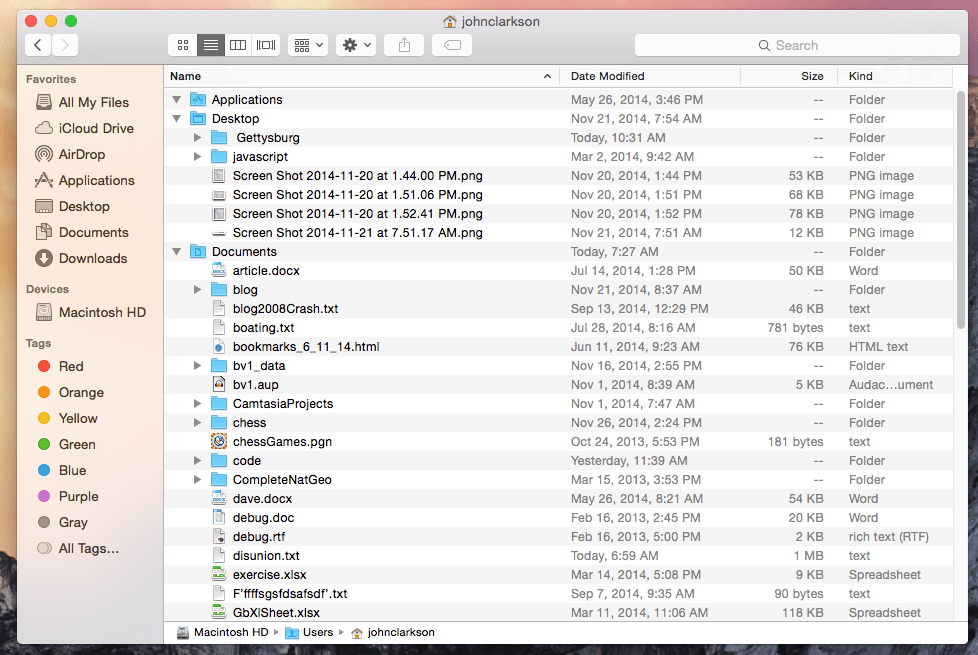978x655 pixels.
Task: Open Users from the path bar
Action: click(x=317, y=632)
